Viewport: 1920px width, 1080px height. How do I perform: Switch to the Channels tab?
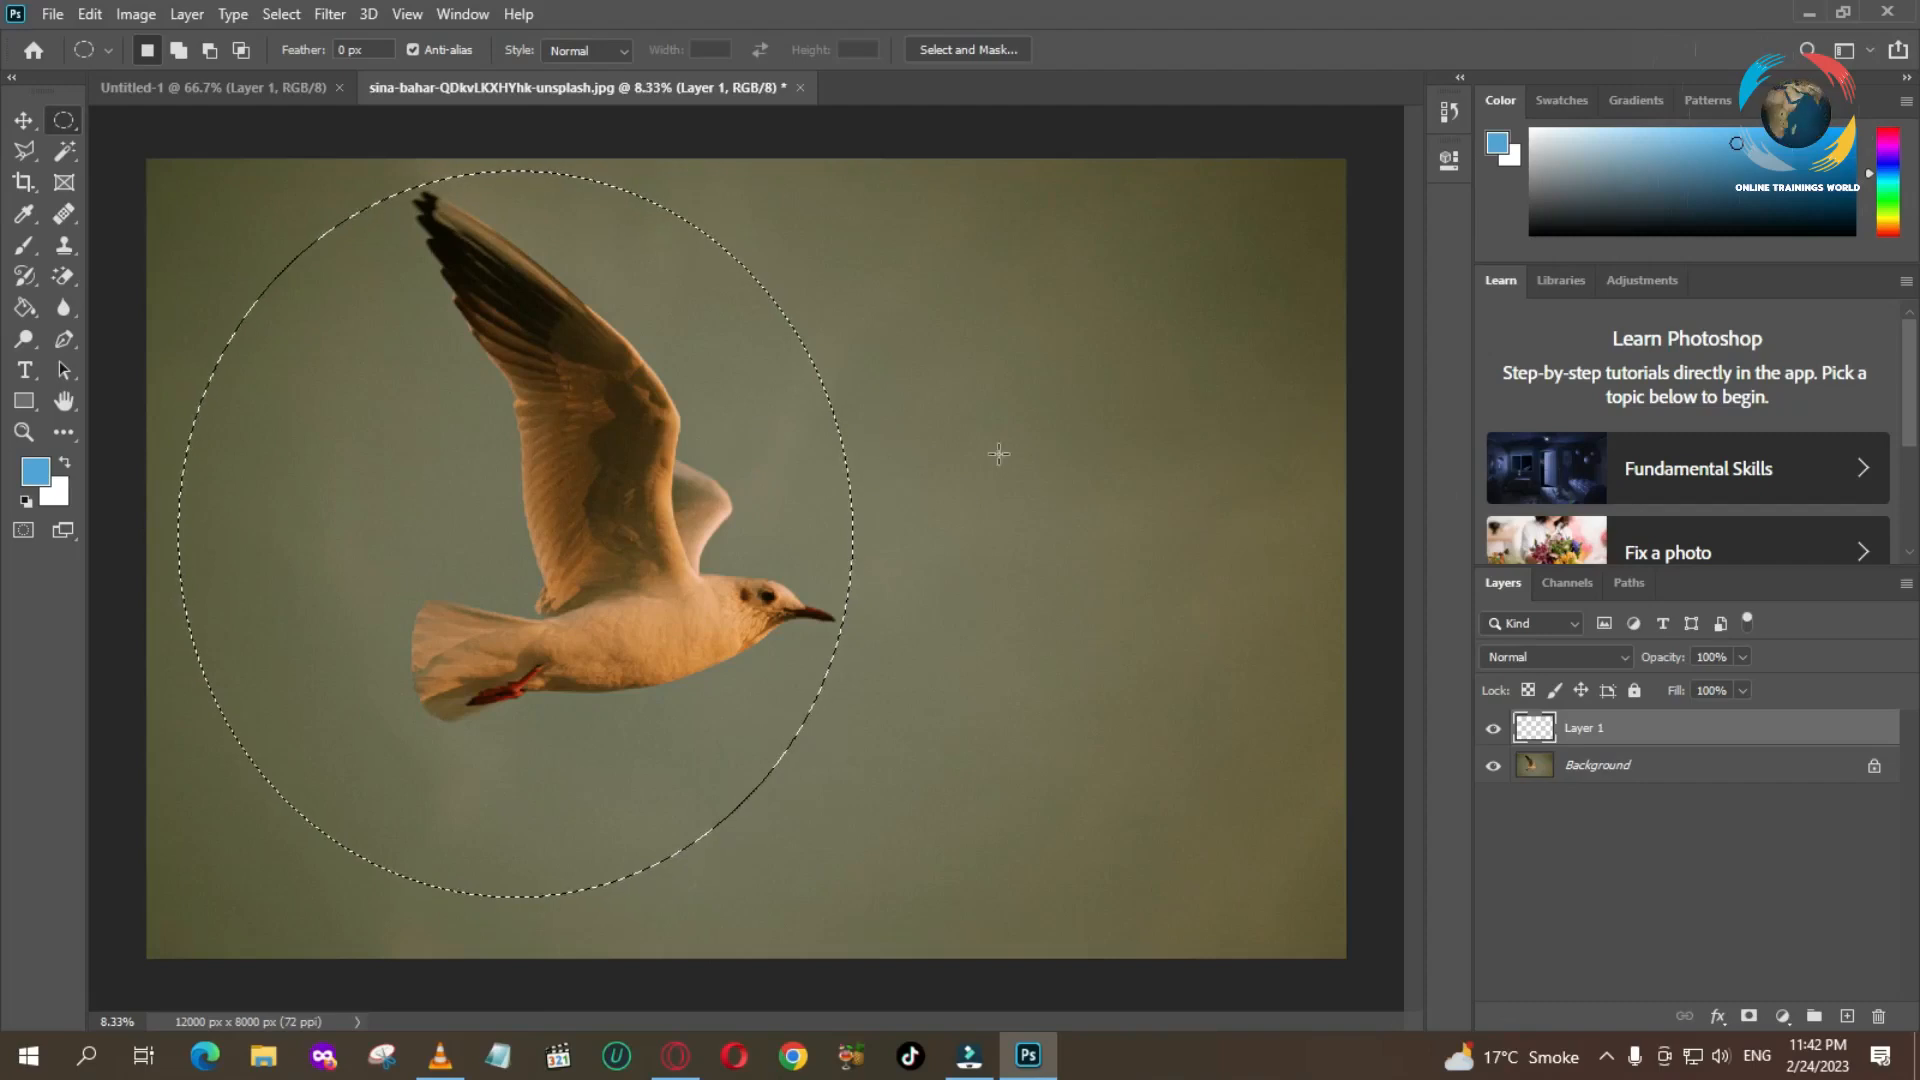(1568, 582)
